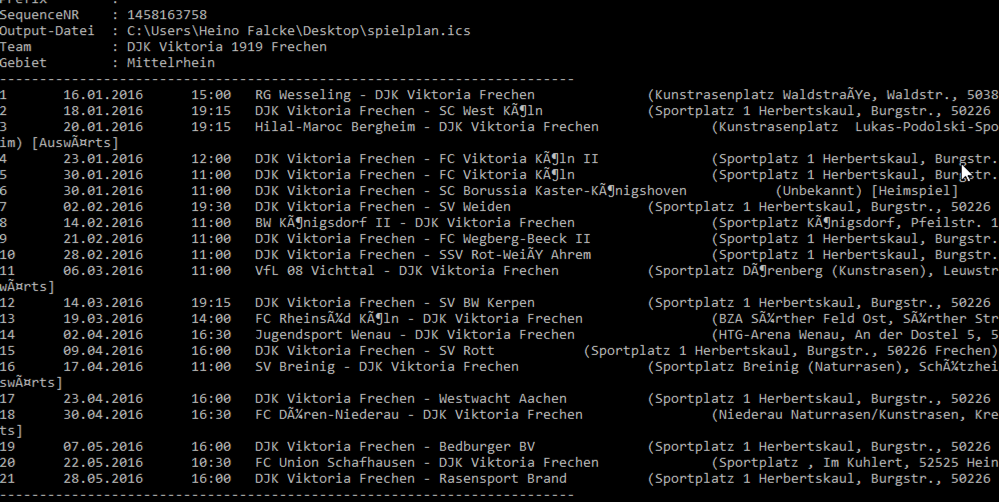999x502 pixels.
Task: Click the SequenceNR value 1458163758
Action: coord(167,15)
